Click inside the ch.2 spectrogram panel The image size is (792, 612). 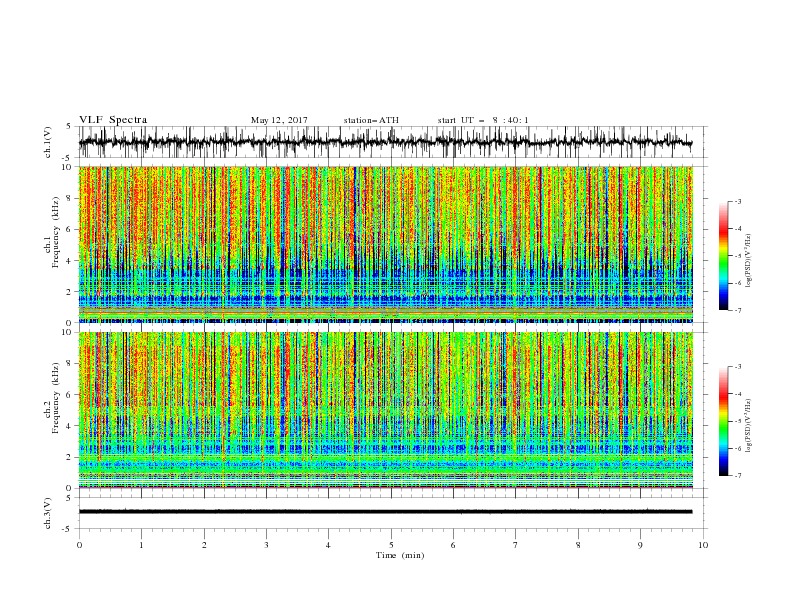click(386, 410)
